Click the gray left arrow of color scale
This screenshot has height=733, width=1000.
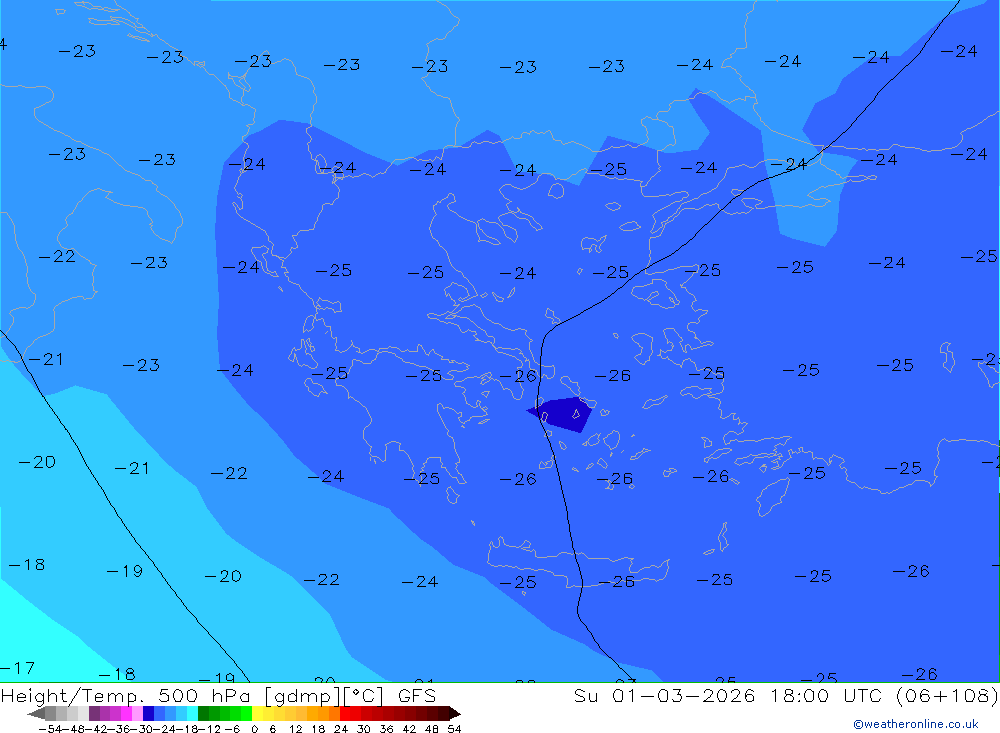click(36, 714)
